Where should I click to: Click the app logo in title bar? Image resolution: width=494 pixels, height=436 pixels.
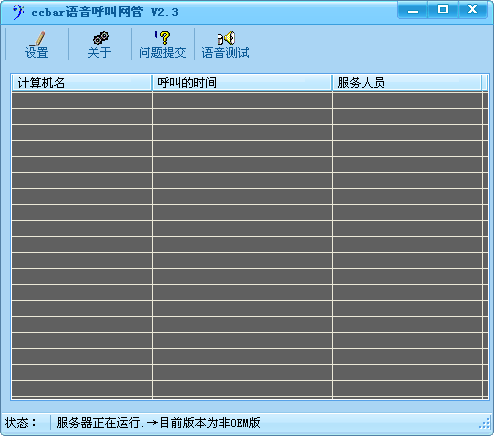[18, 12]
